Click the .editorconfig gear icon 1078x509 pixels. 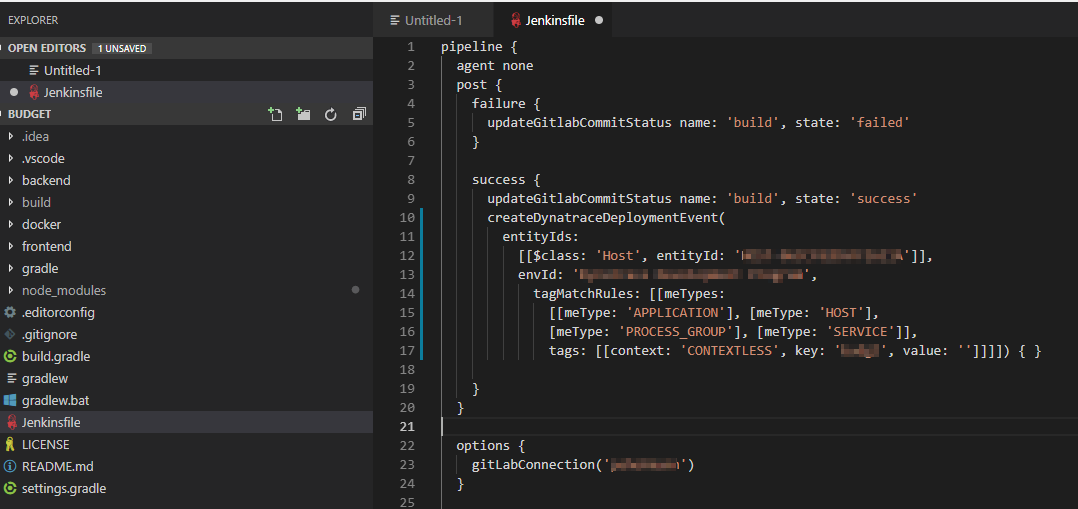(11, 312)
